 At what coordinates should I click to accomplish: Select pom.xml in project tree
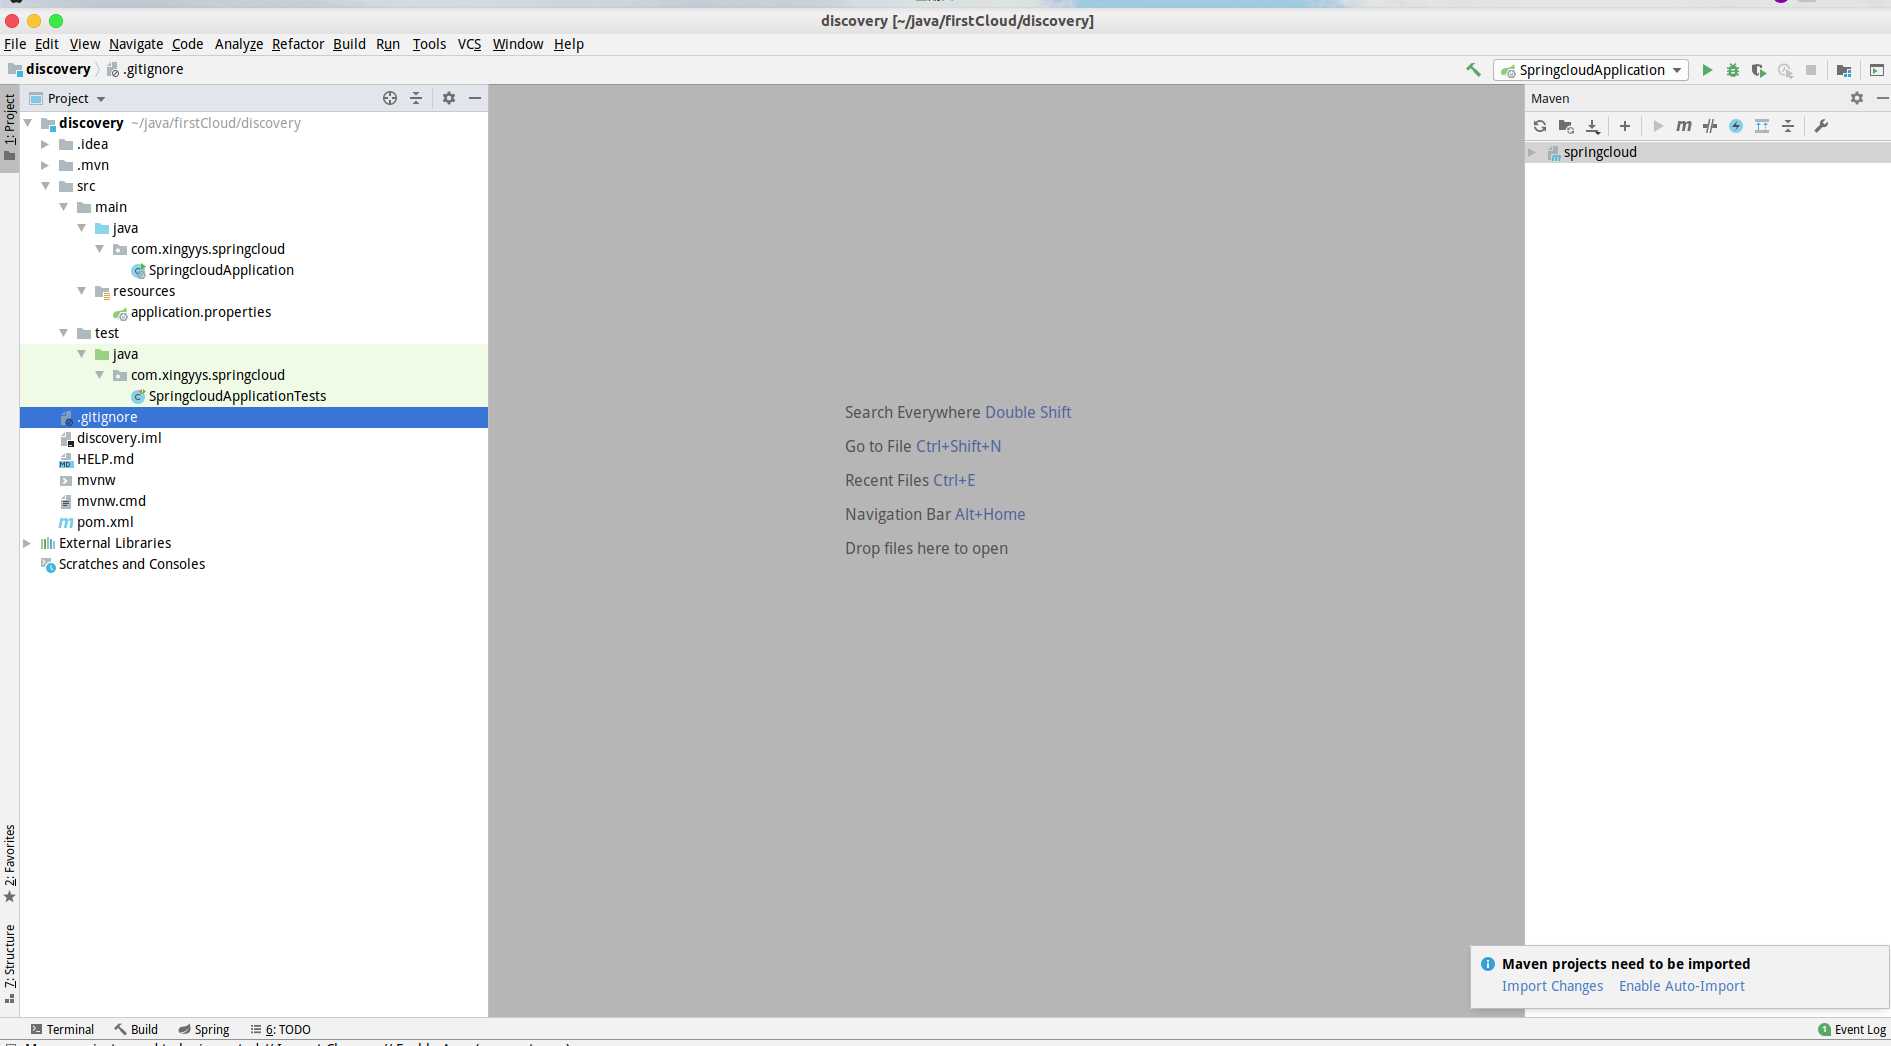pos(105,522)
